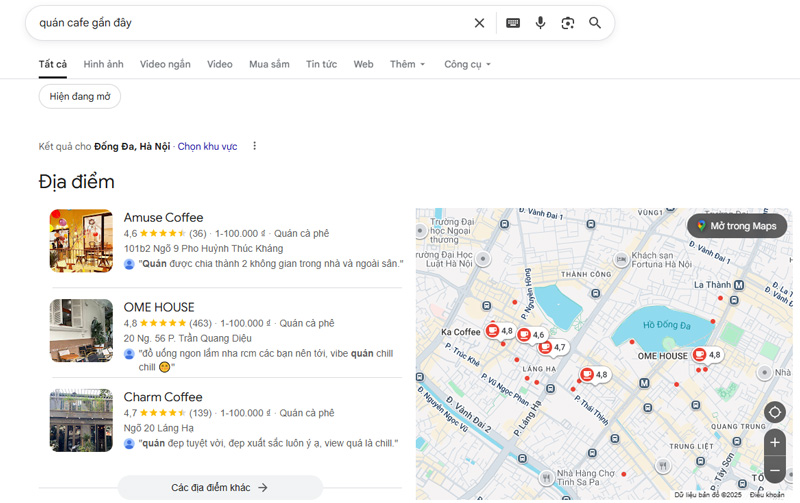Open the on-screen keyboard input tool

513,23
